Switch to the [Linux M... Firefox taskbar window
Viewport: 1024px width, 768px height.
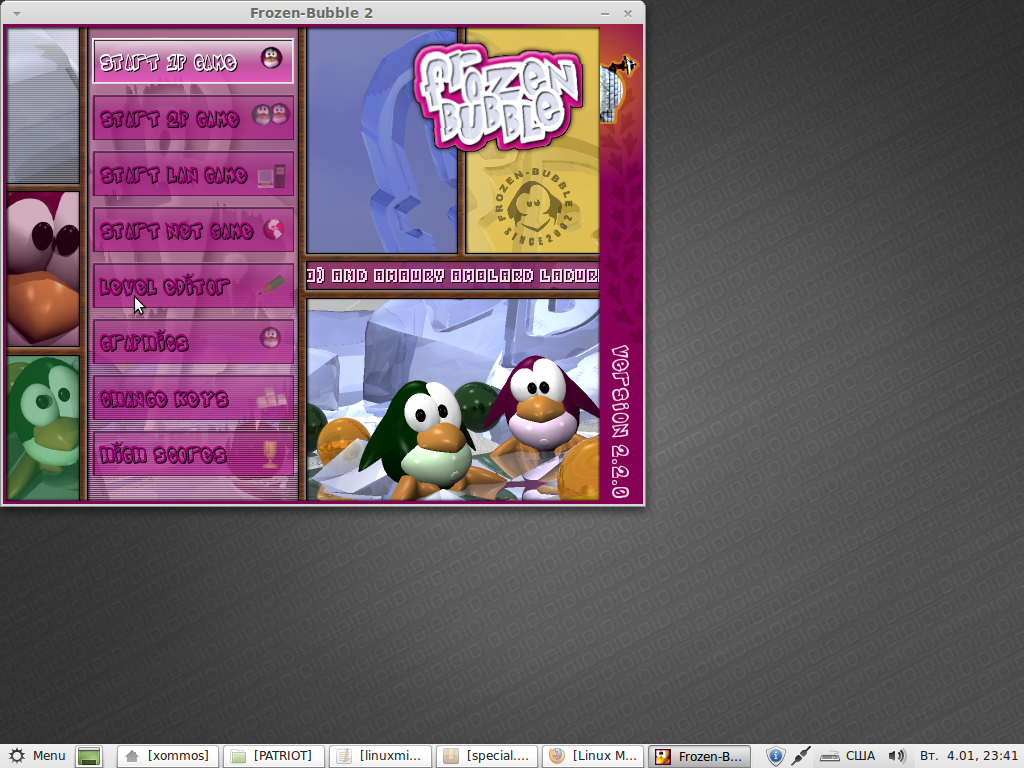593,756
